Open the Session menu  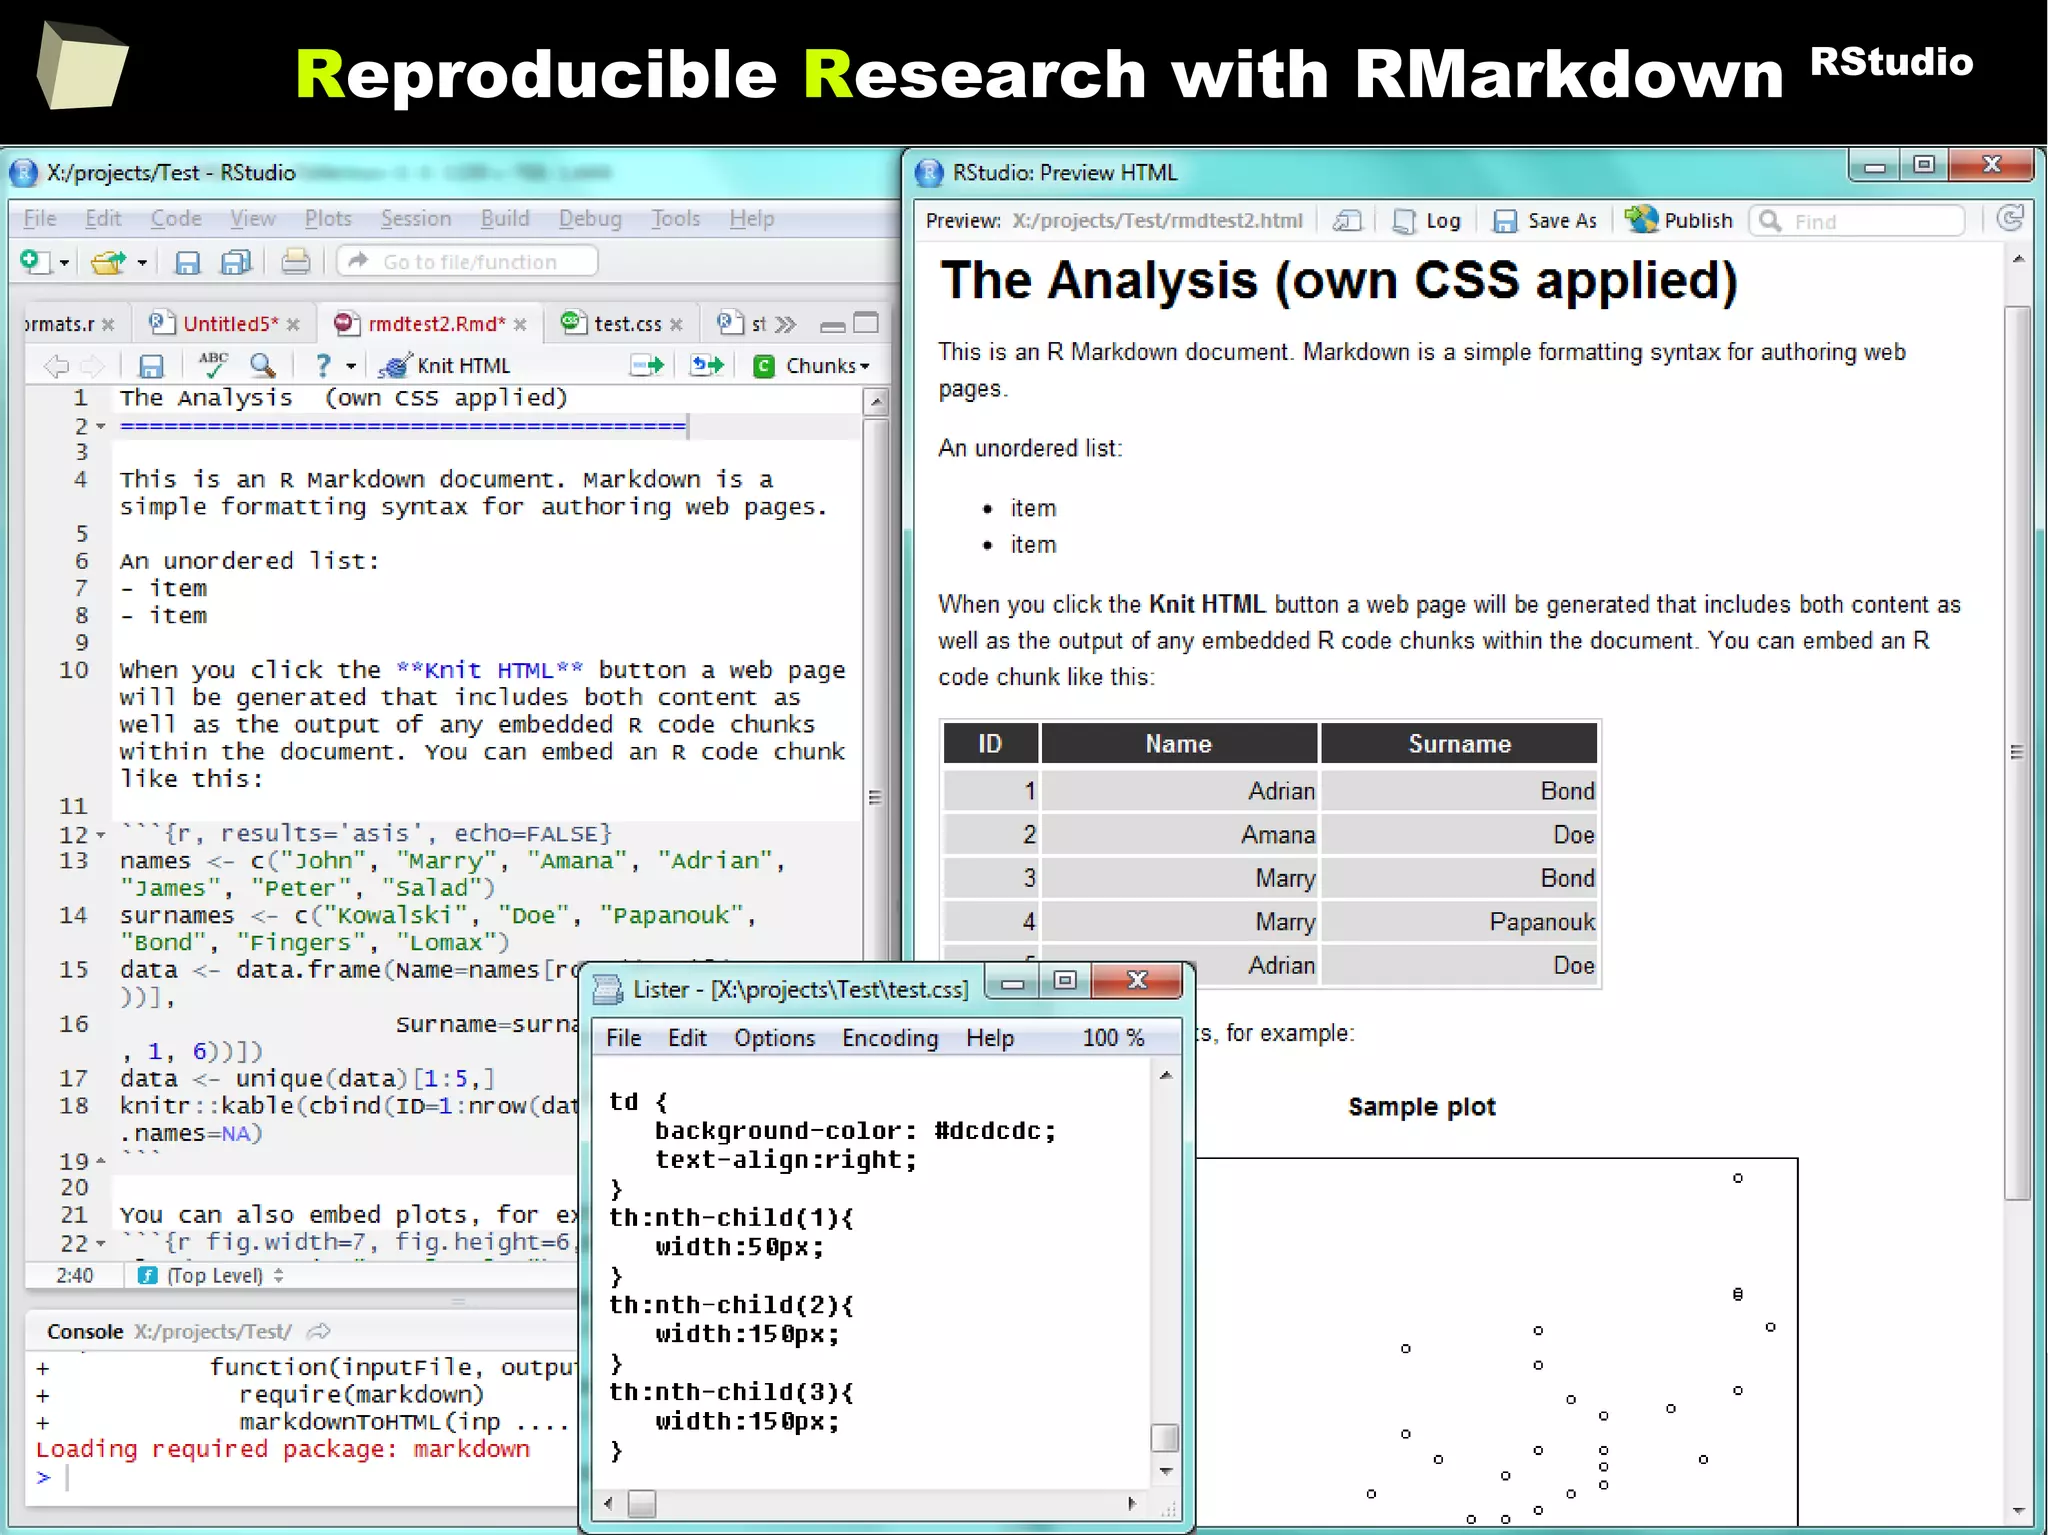click(x=416, y=218)
